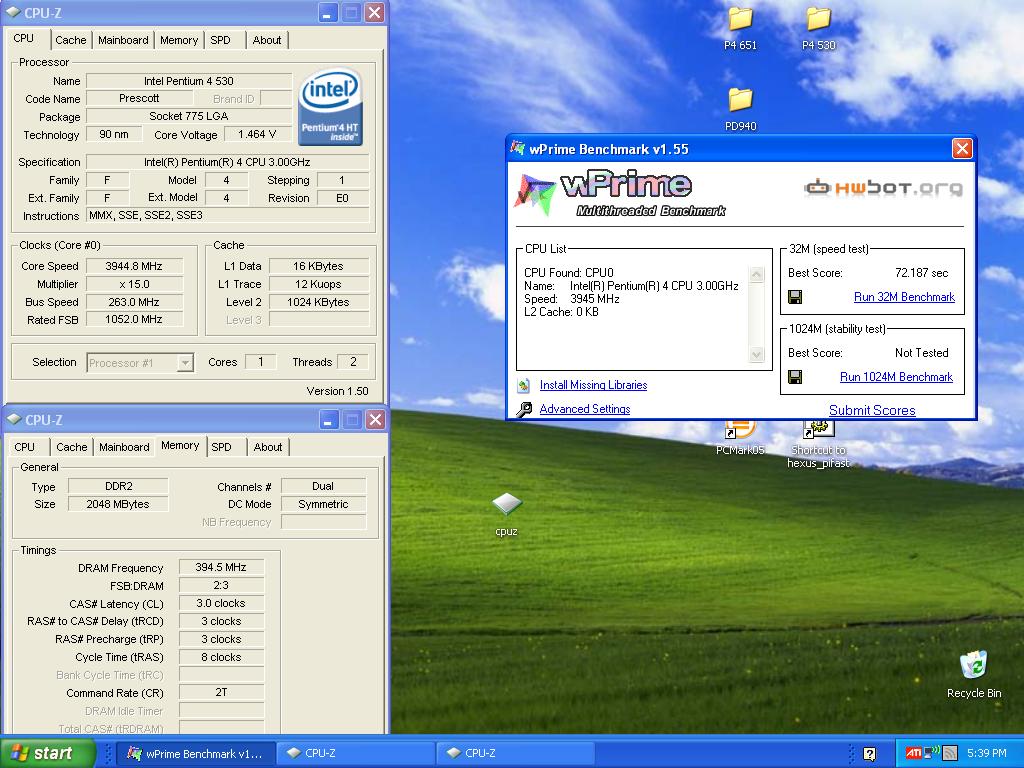1024x768 pixels.
Task: Close the wPrime Benchmark window
Action: [962, 149]
